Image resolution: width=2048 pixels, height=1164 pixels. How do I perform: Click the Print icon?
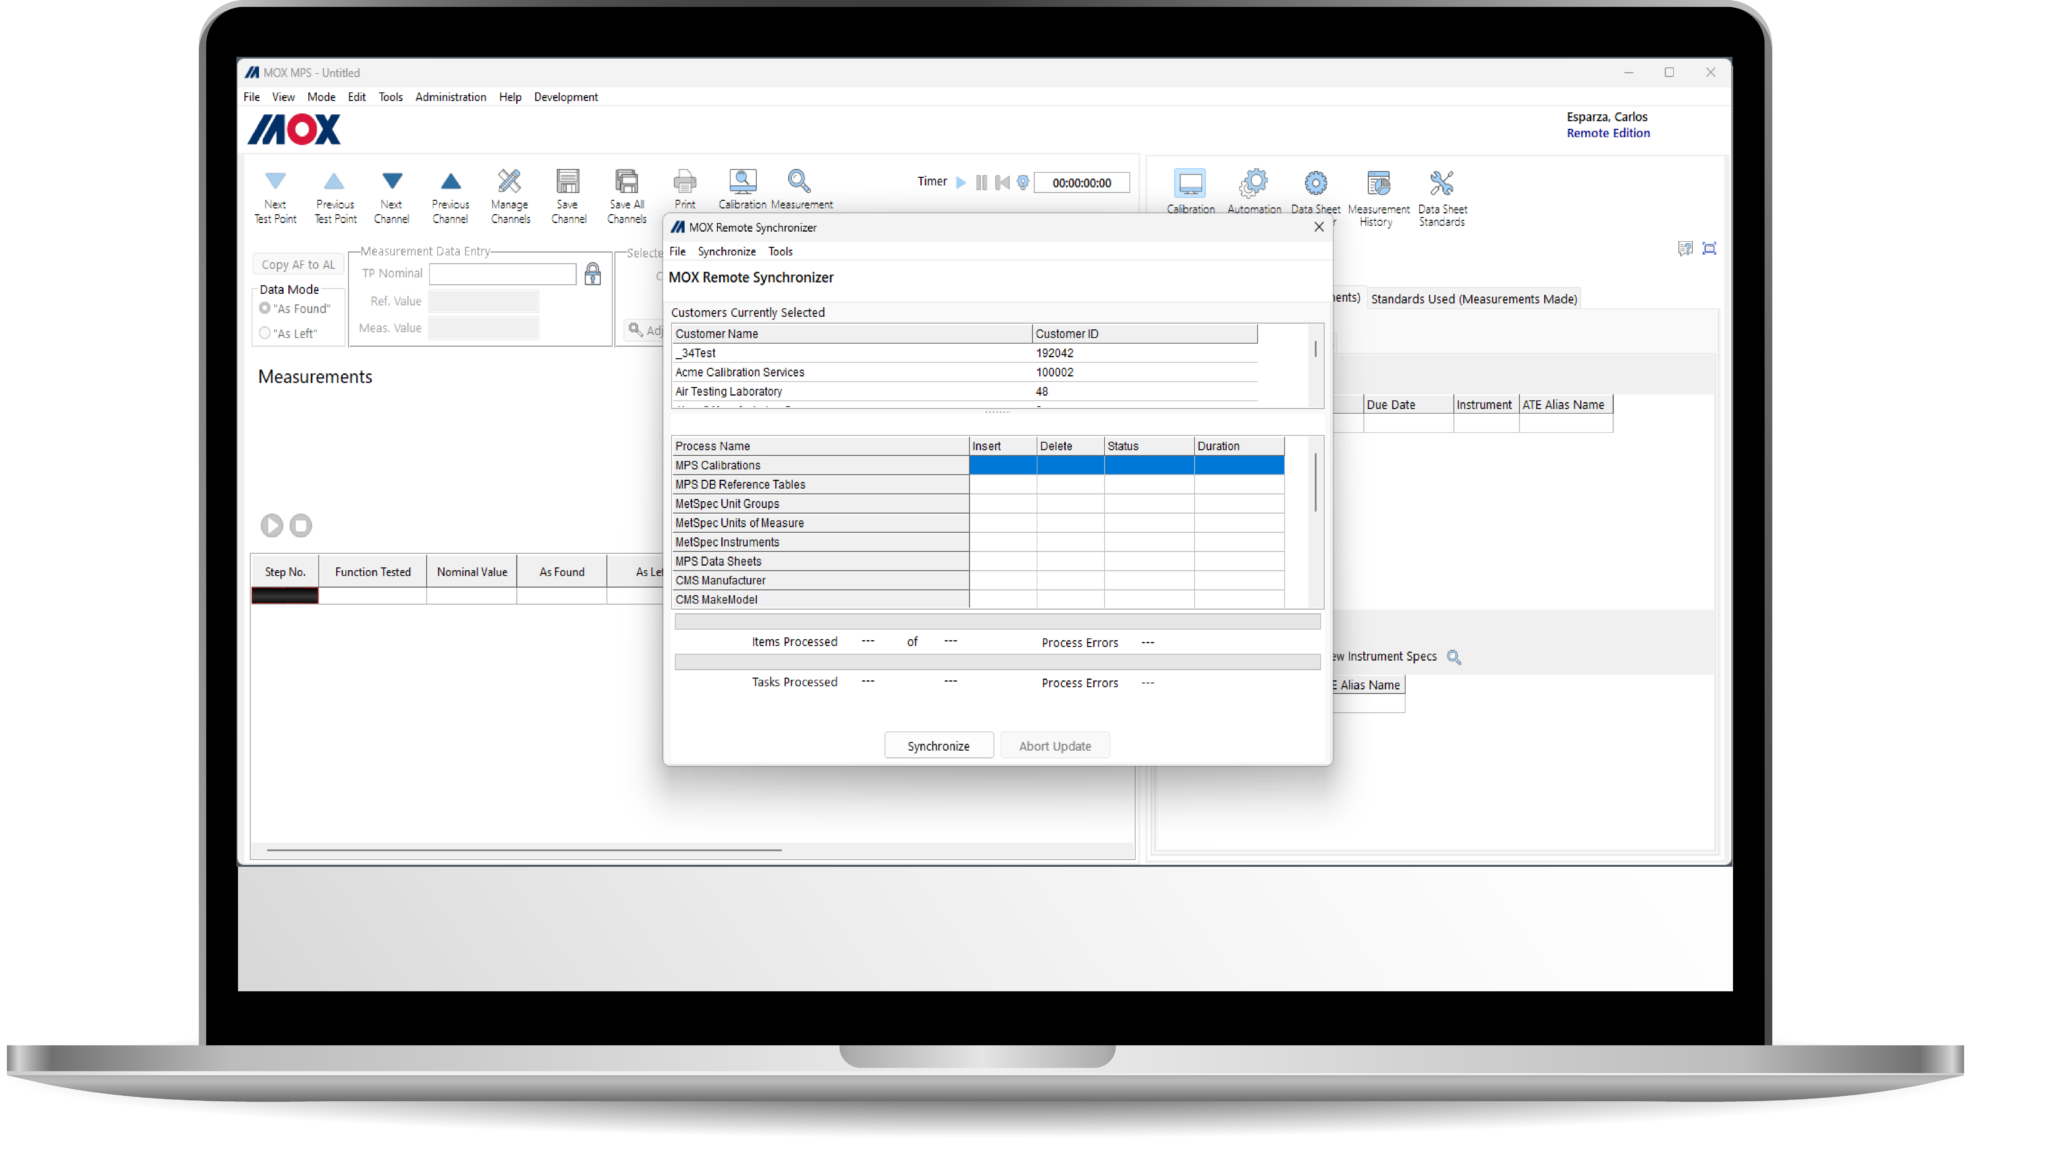point(684,181)
